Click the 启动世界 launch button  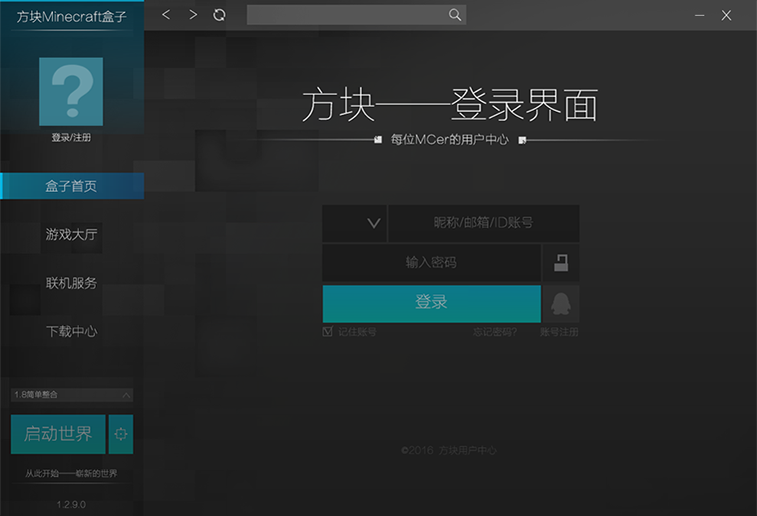(x=58, y=434)
